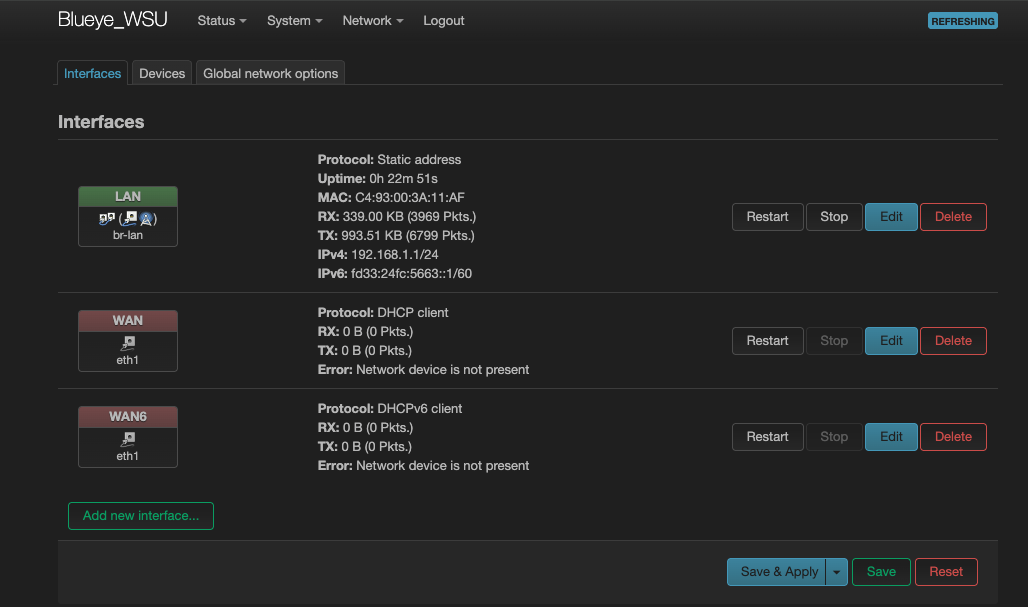
Task: Expand the Save & Apply arrow dropdown
Action: [837, 572]
